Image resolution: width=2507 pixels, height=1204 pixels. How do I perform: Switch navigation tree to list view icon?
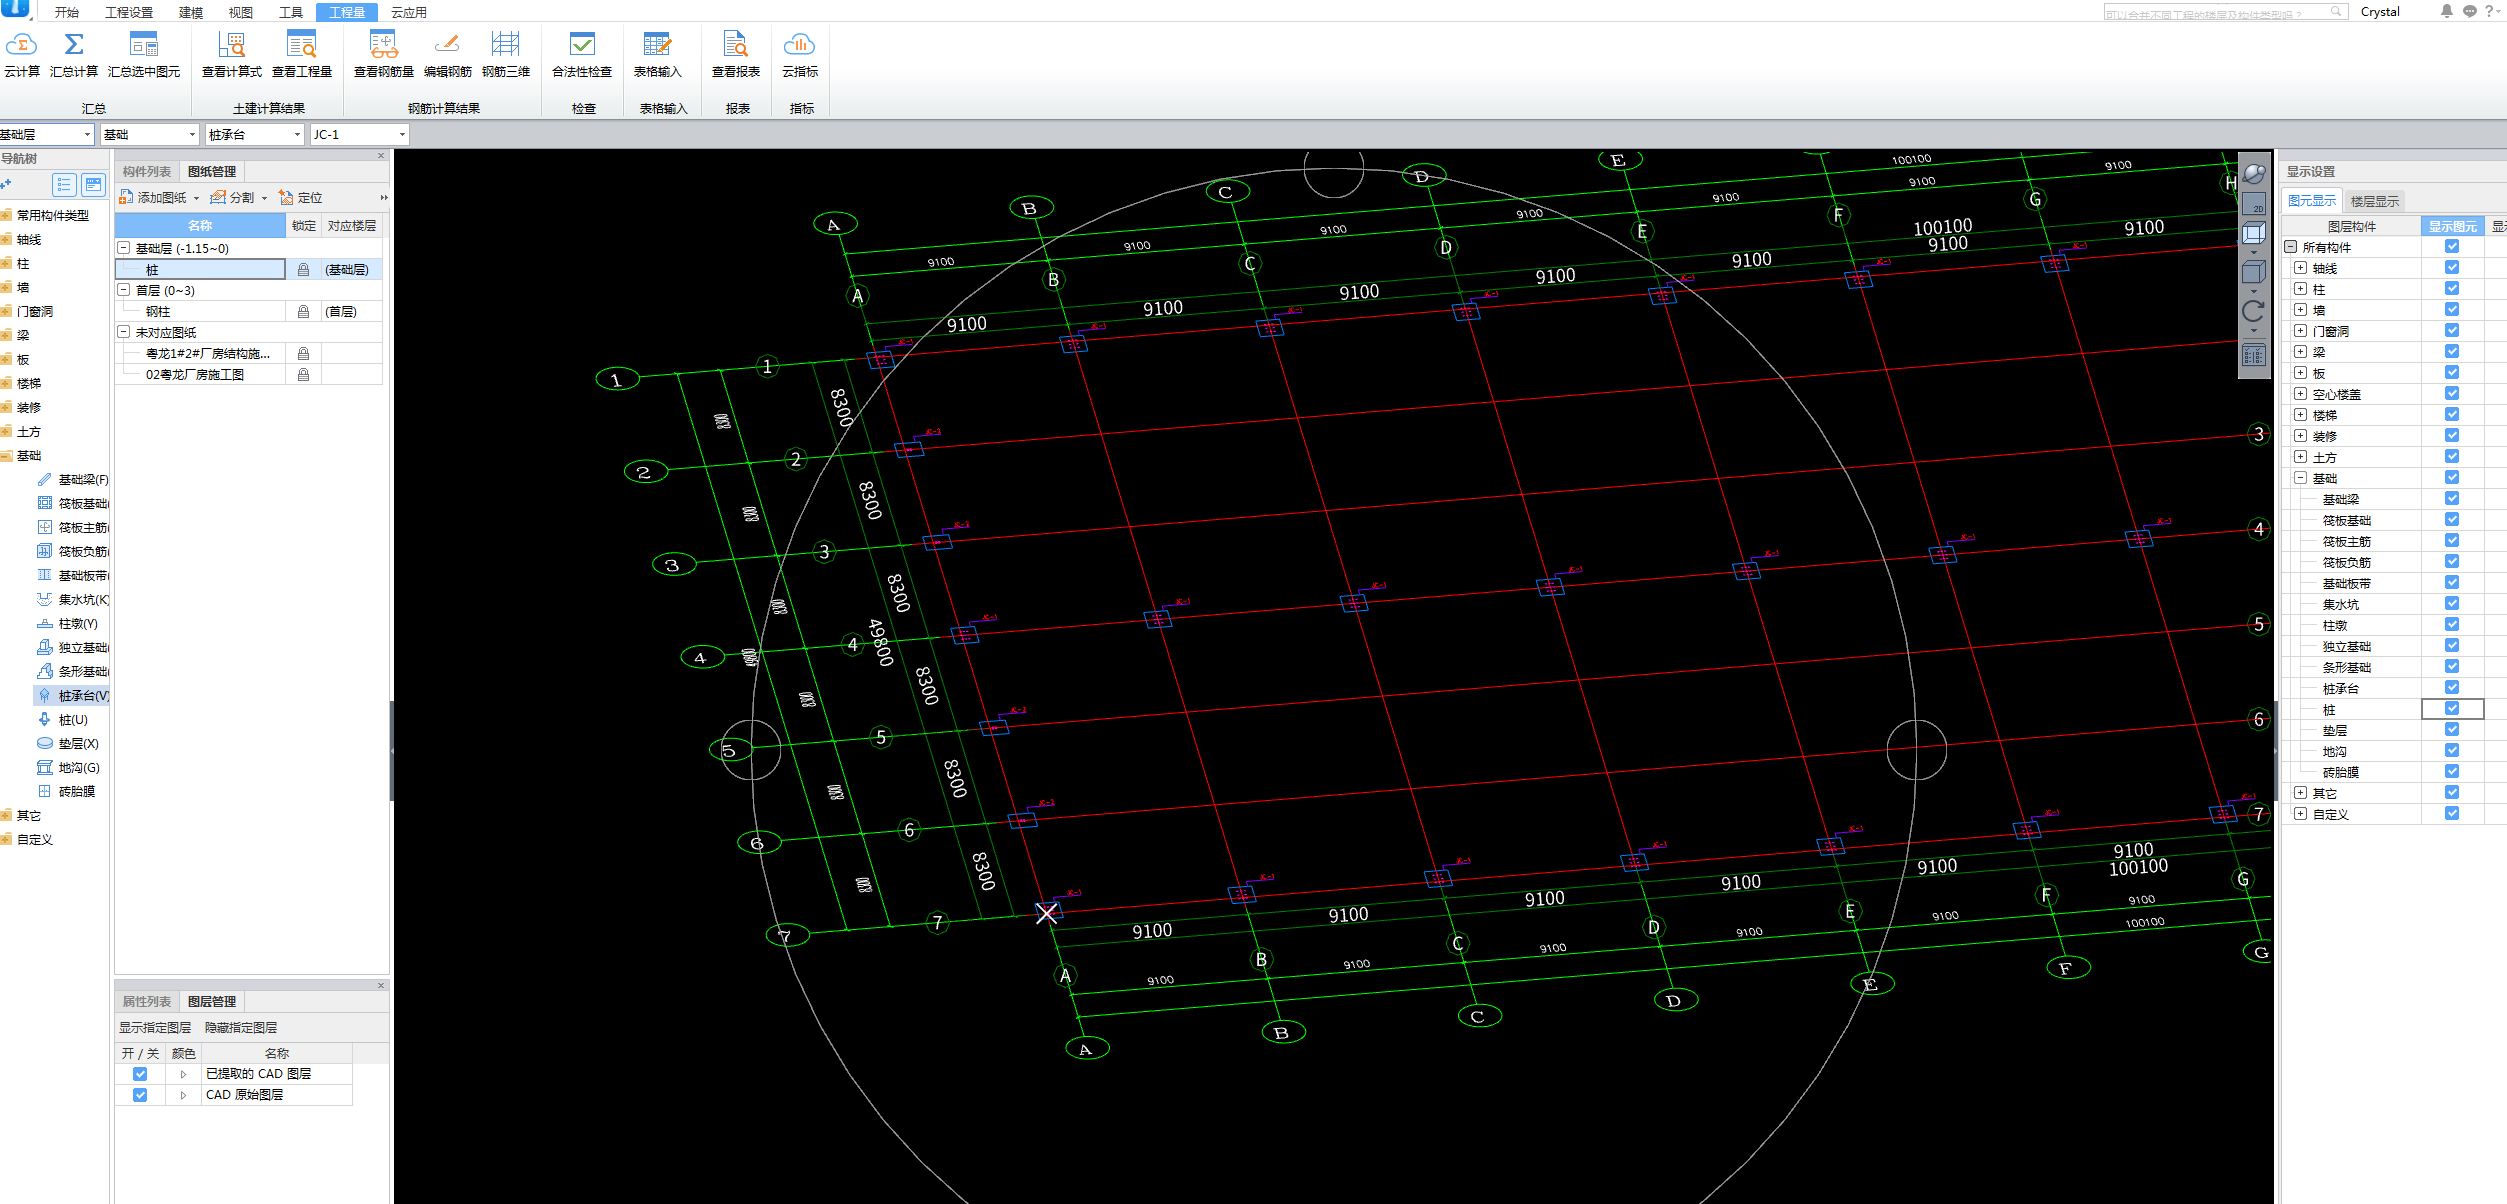click(64, 185)
